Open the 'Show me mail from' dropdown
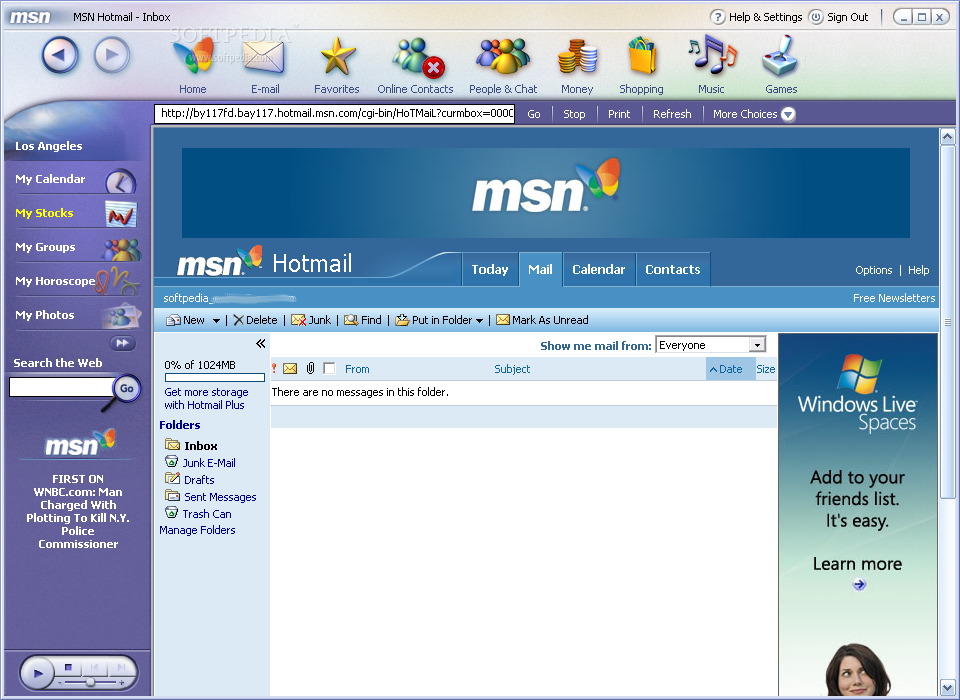The height and width of the screenshot is (700, 960). click(757, 345)
